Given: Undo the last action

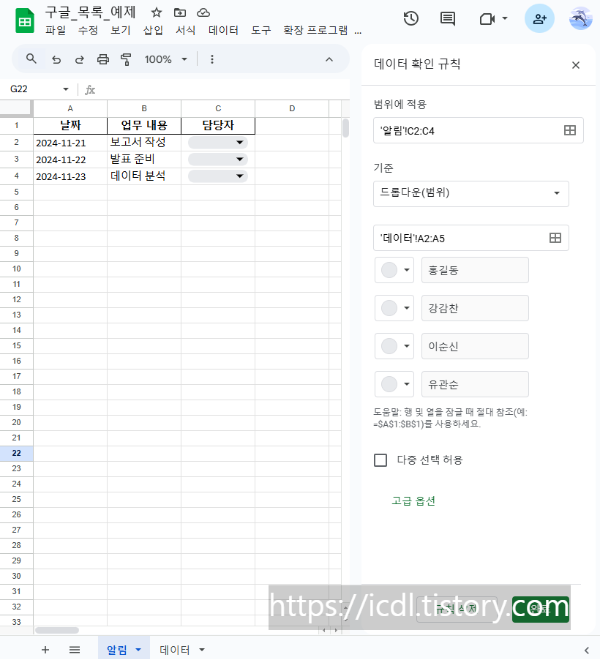Looking at the screenshot, I should click(x=56, y=60).
